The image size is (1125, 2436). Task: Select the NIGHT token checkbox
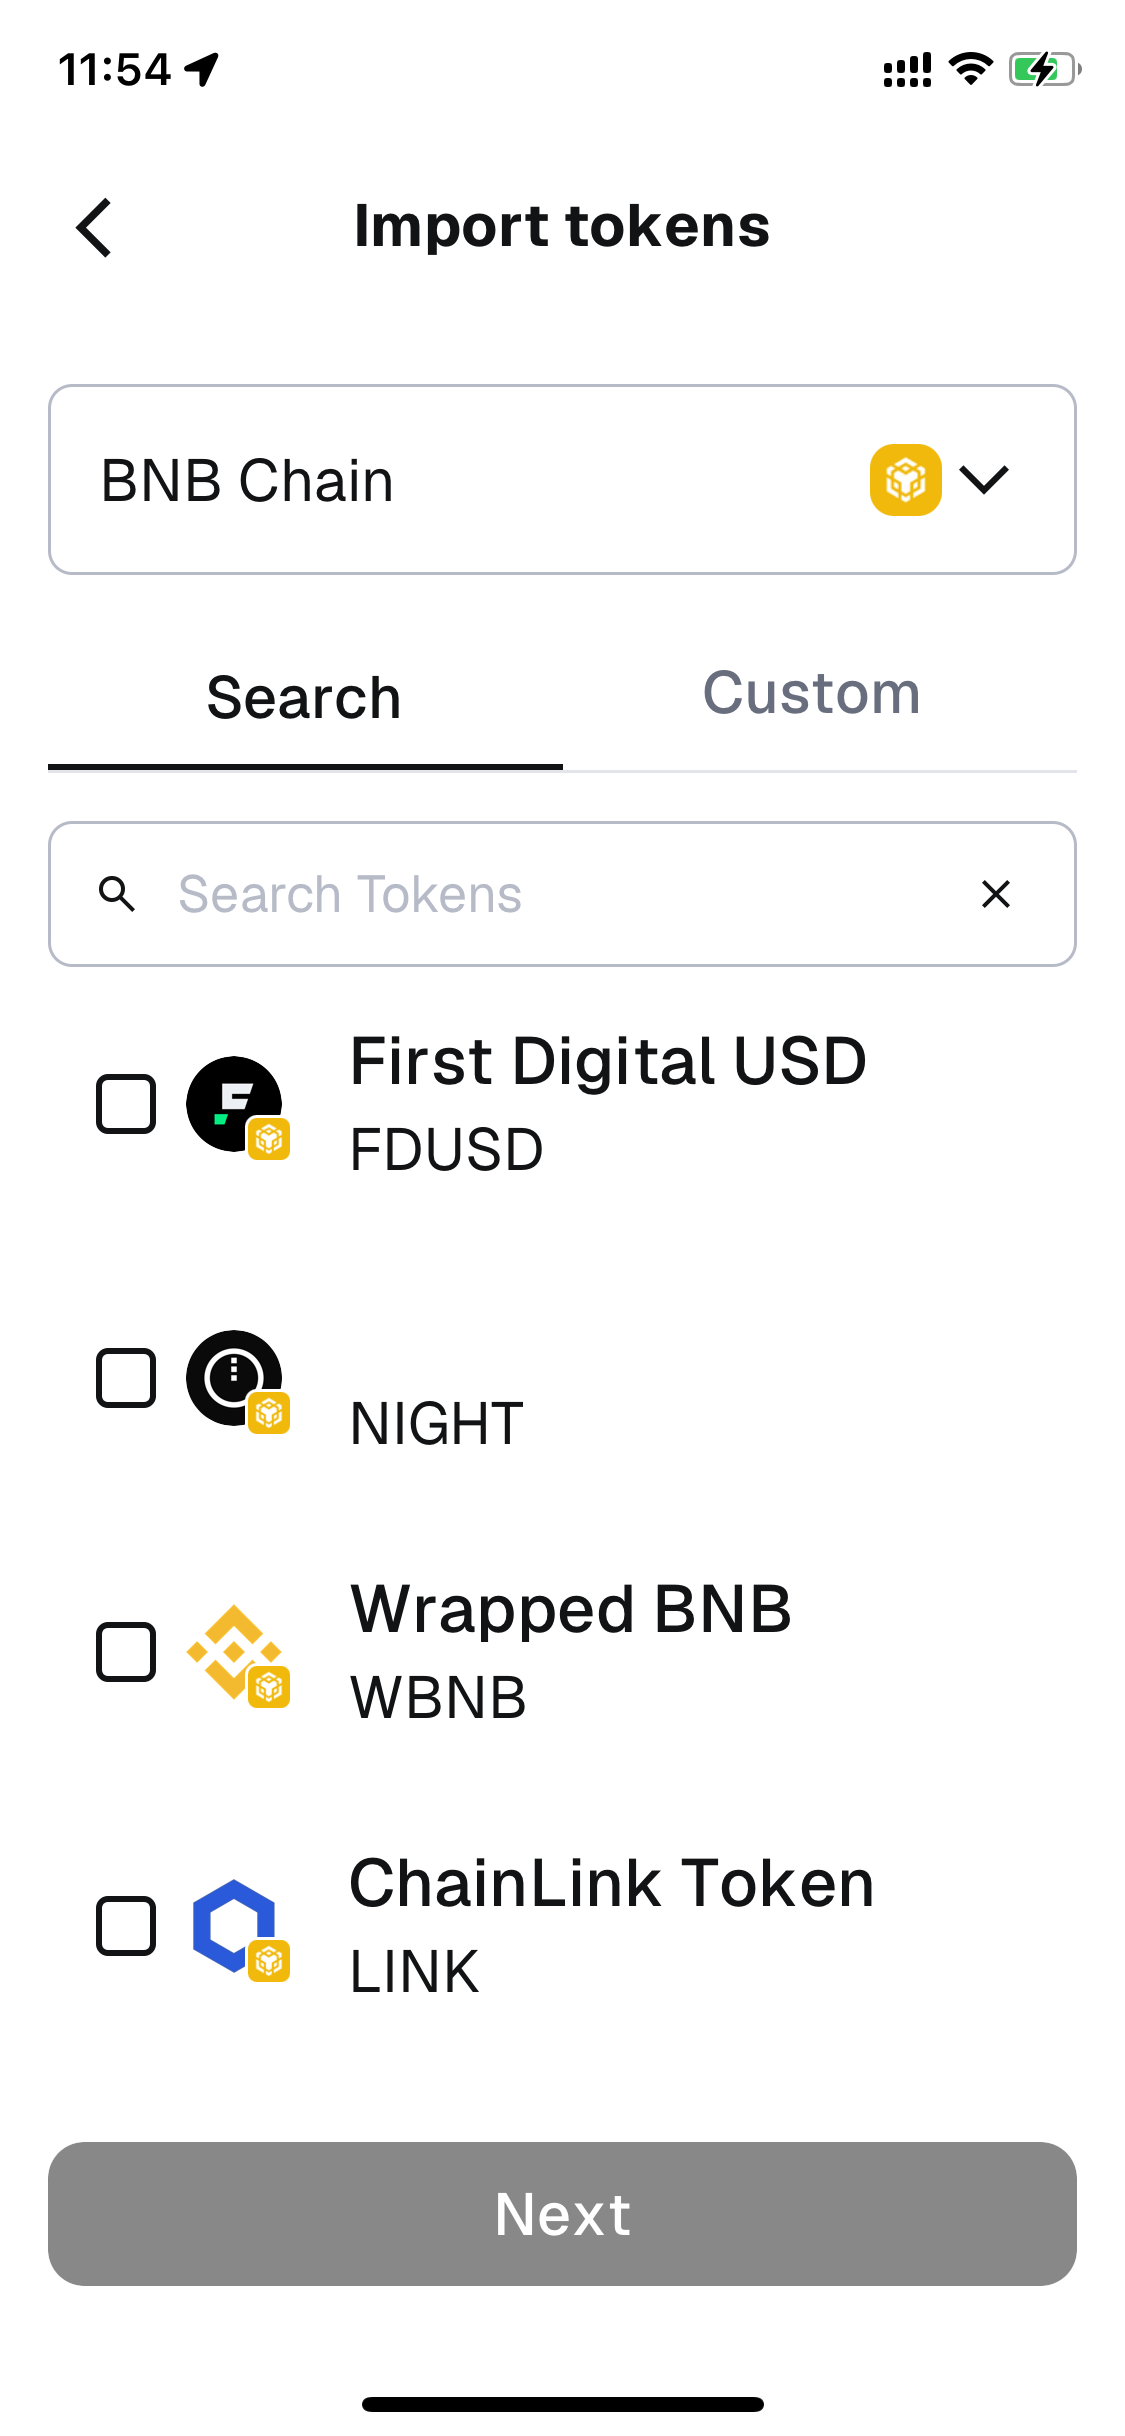[126, 1378]
